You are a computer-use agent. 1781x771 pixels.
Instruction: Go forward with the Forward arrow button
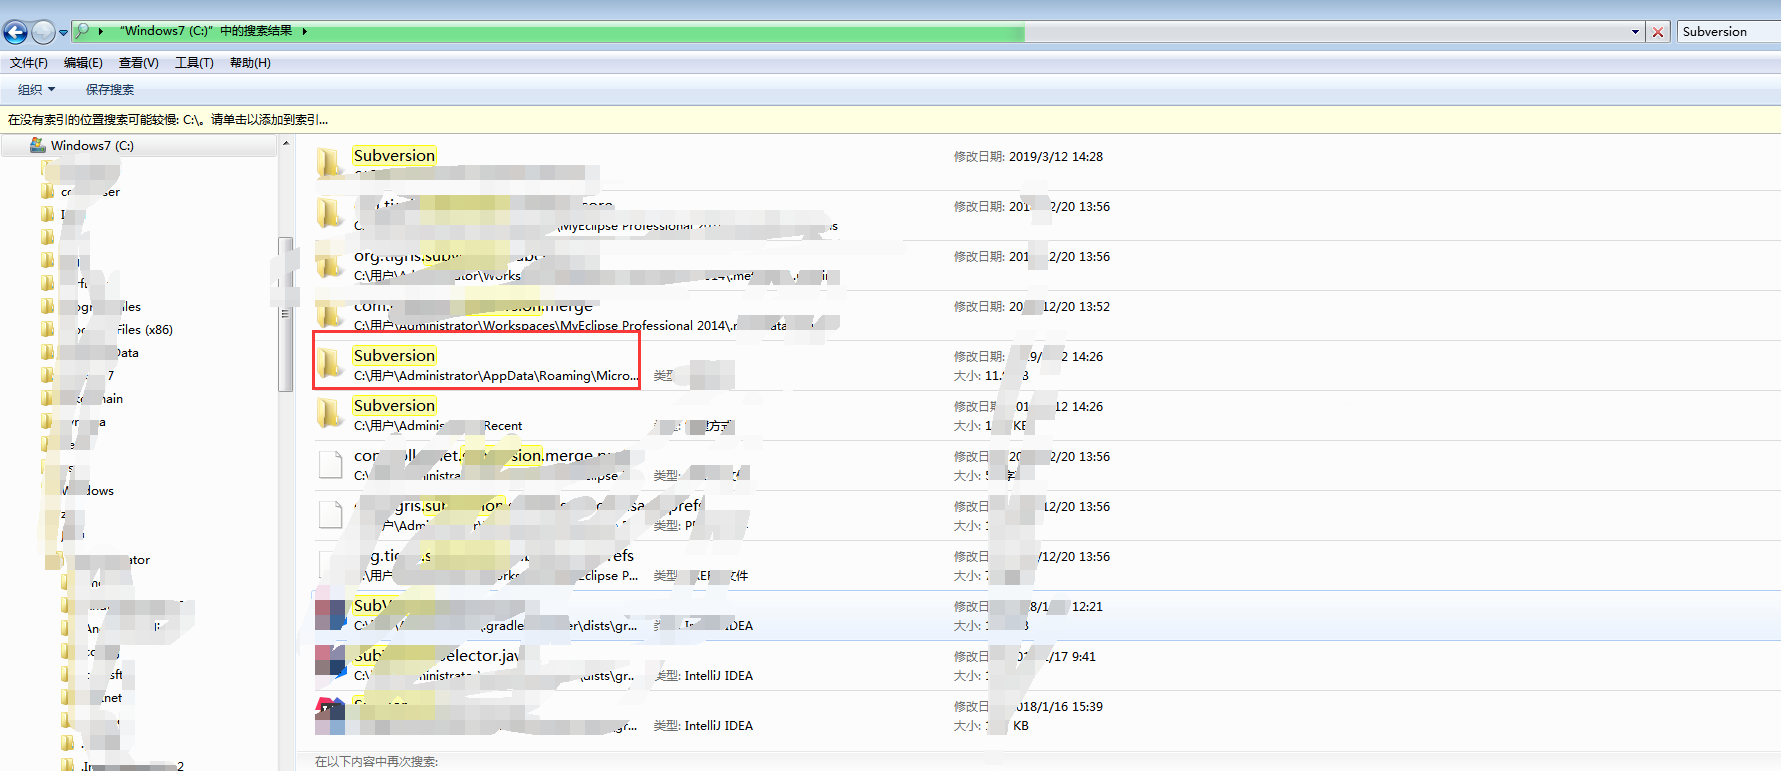tap(43, 32)
